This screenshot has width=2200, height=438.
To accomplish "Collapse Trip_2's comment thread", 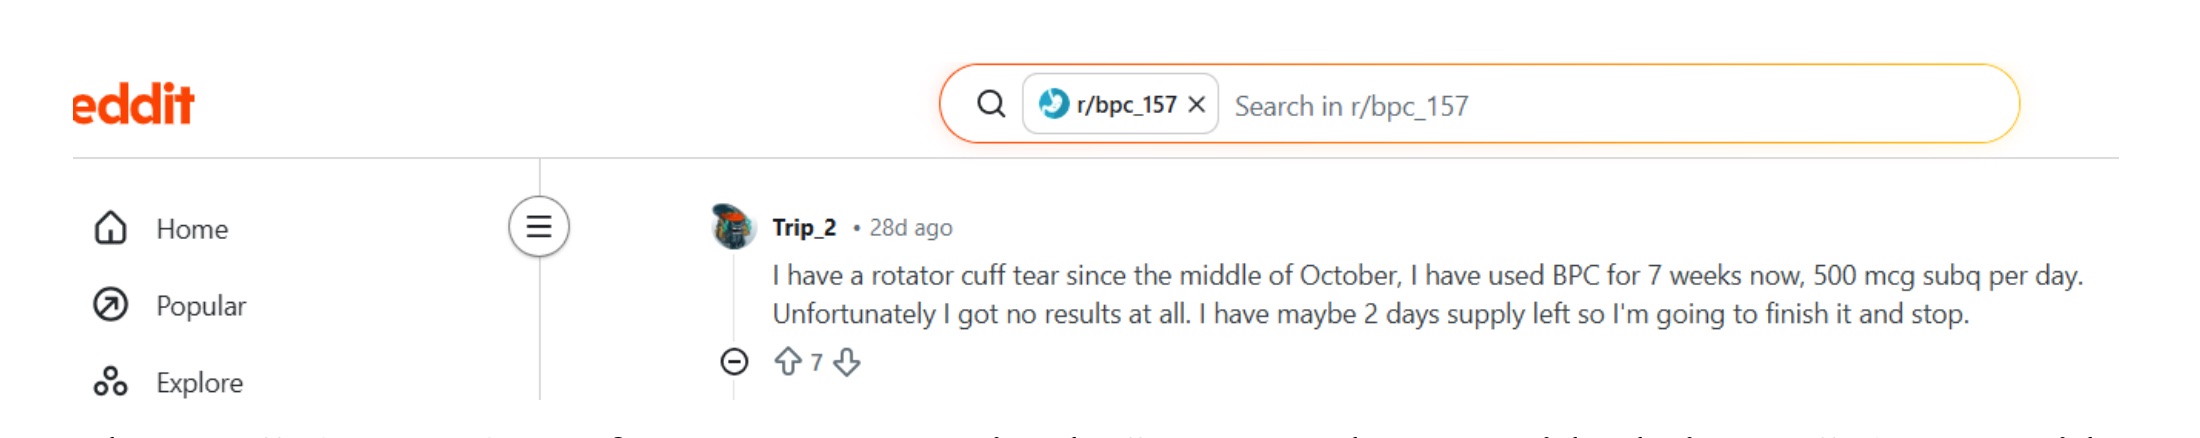I will pos(734,361).
